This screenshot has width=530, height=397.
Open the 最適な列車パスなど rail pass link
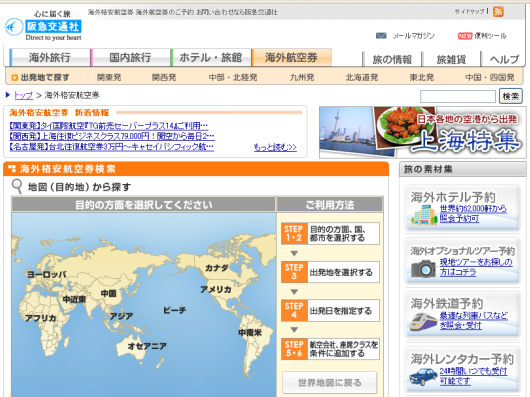click(473, 320)
